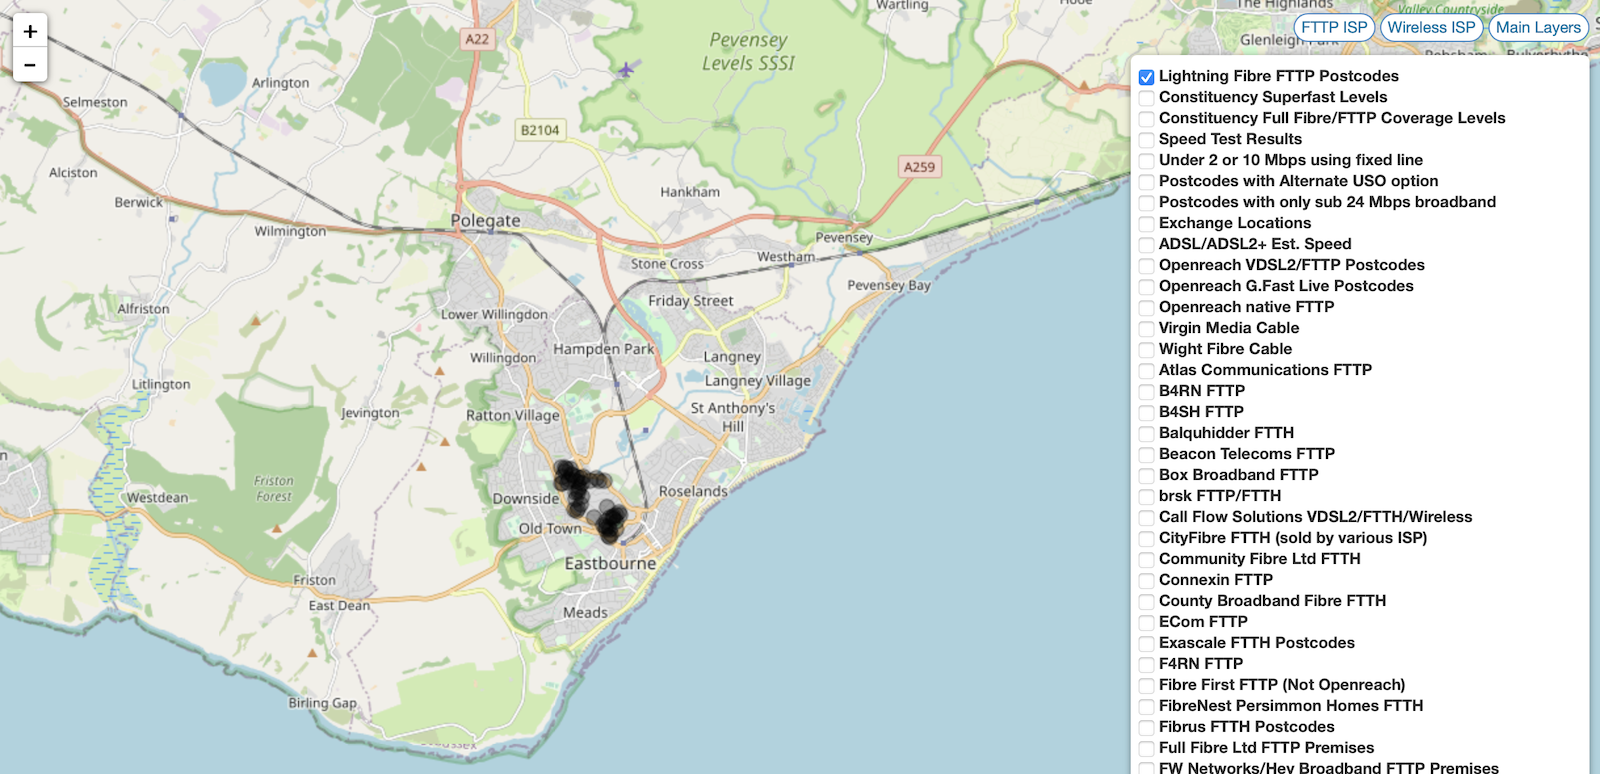Zoom out of the map

pos(30,65)
